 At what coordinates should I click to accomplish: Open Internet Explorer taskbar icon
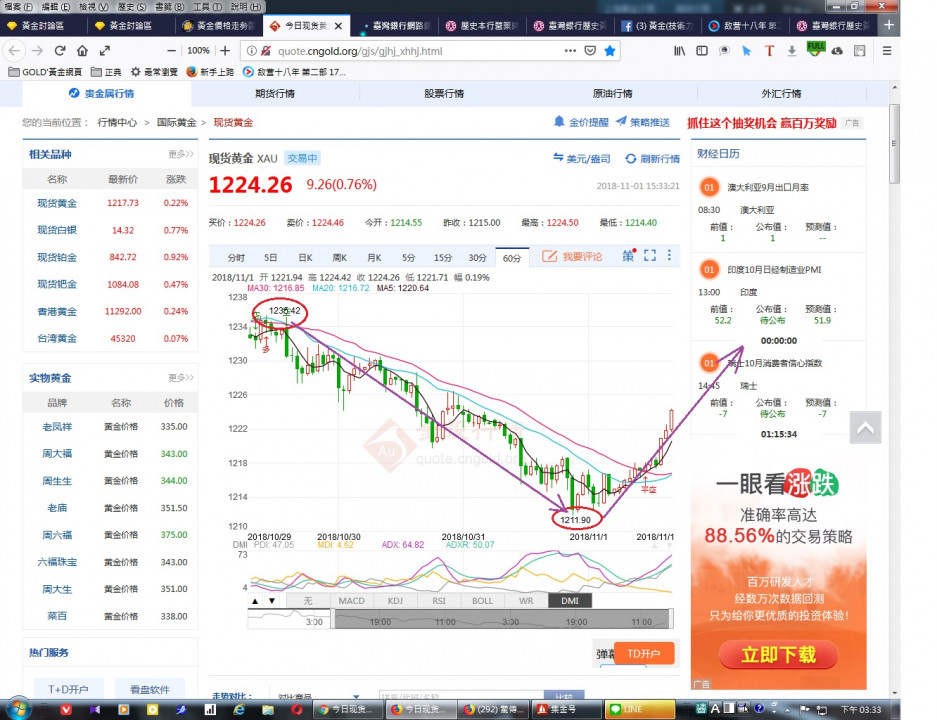[239, 709]
